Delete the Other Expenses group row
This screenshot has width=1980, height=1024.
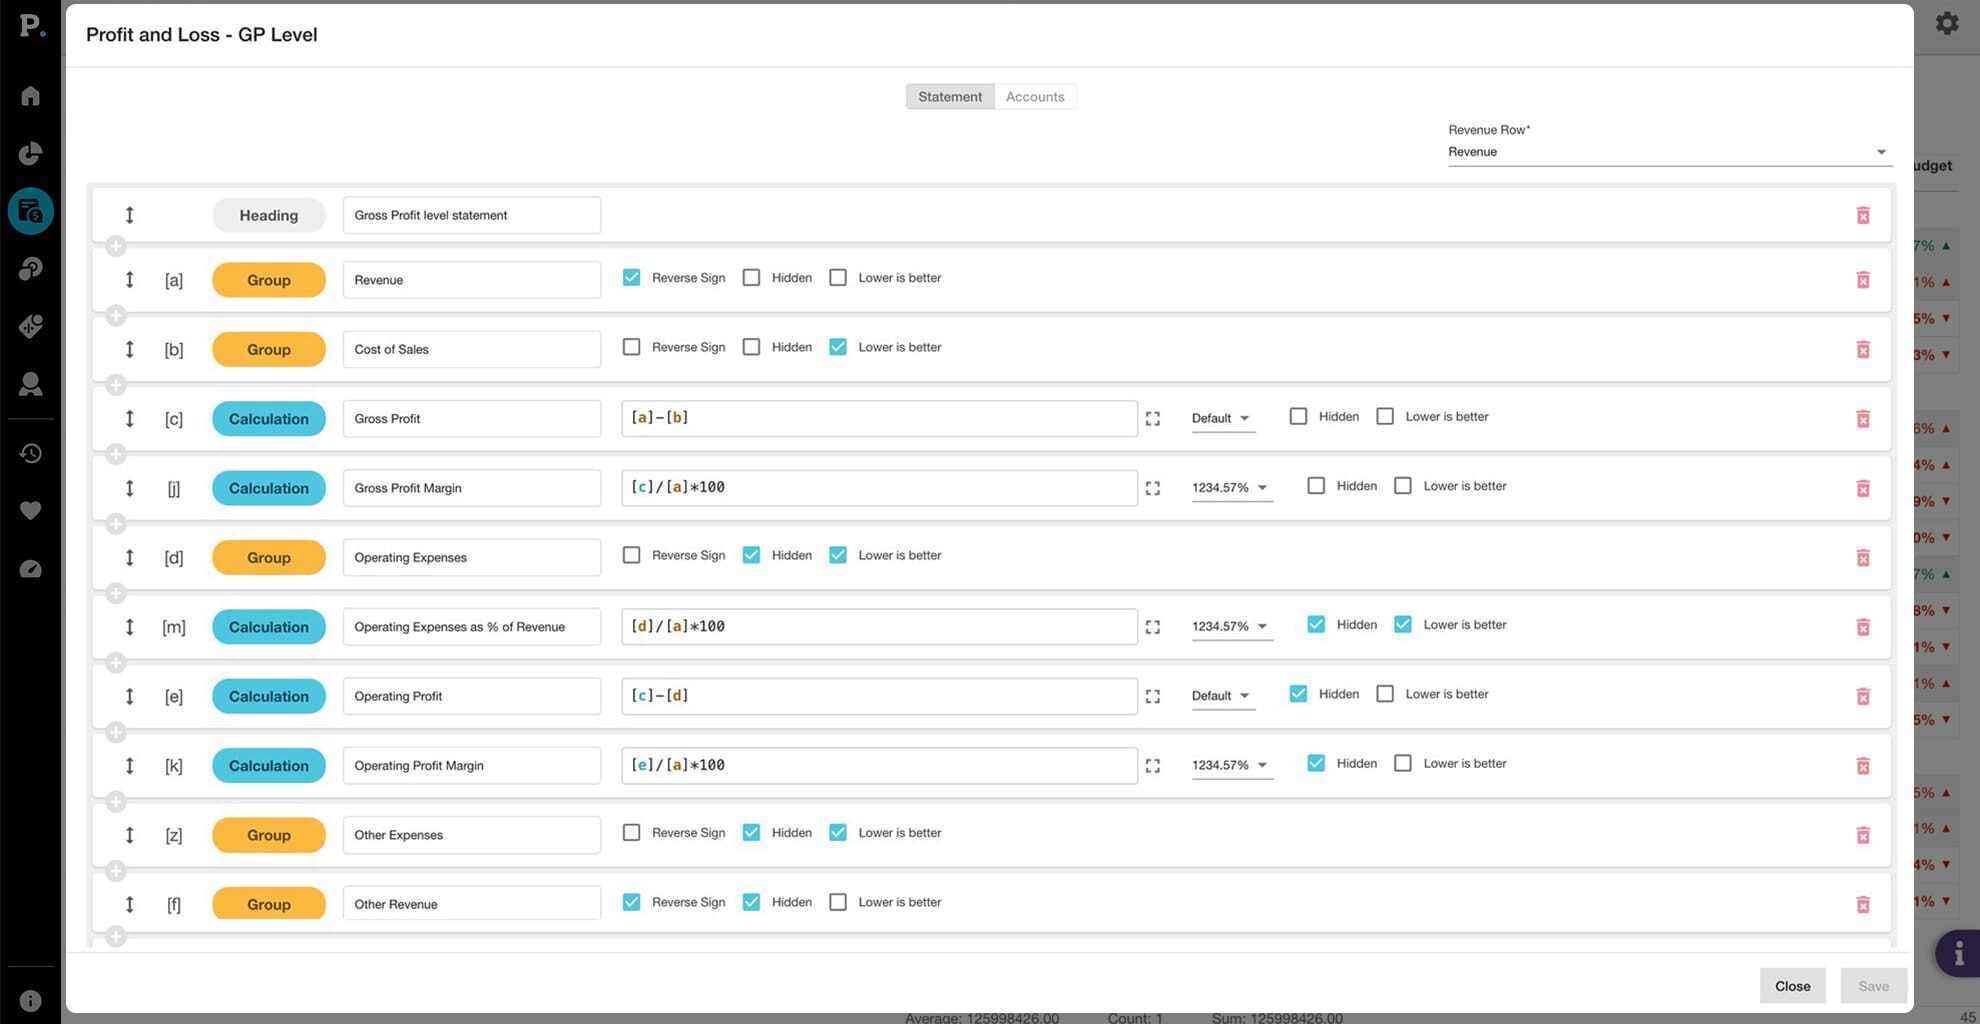click(x=1862, y=835)
